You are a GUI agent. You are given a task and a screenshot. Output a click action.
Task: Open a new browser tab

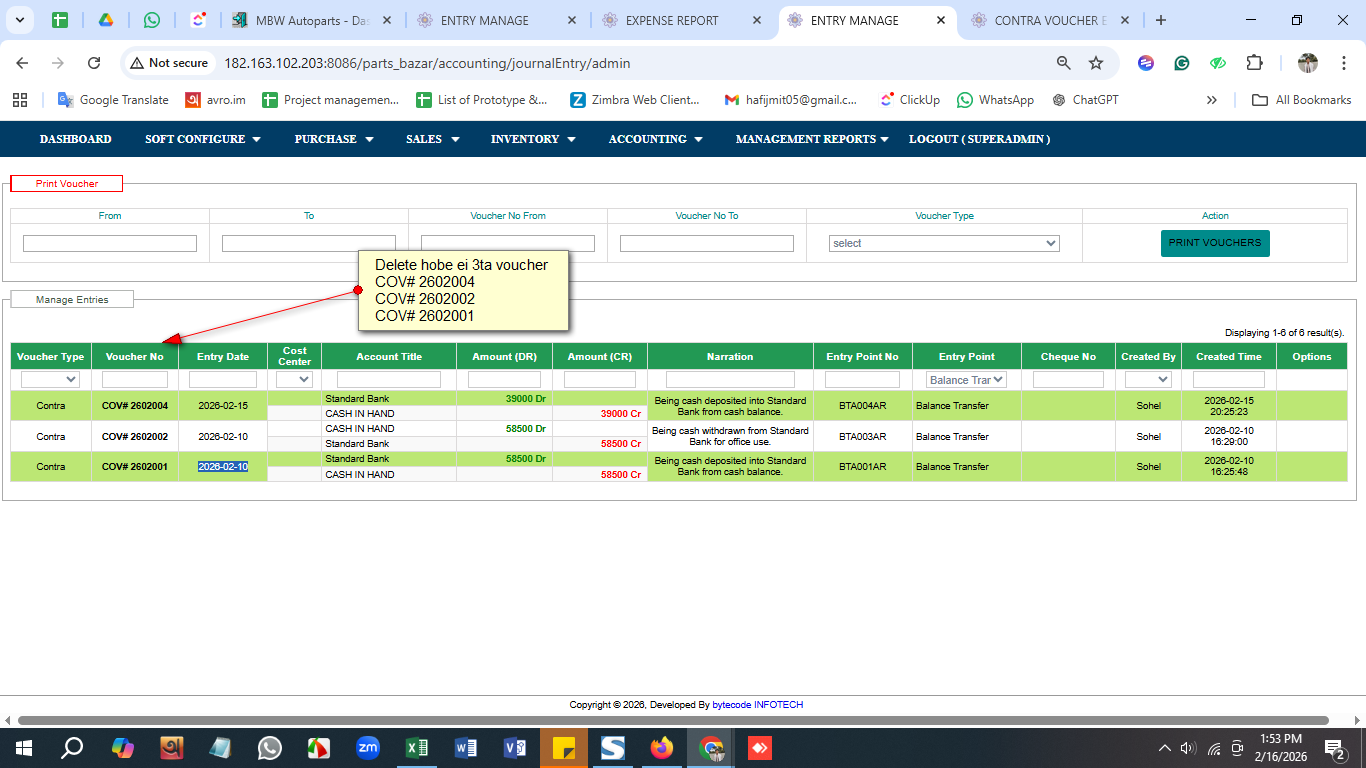(x=1160, y=20)
